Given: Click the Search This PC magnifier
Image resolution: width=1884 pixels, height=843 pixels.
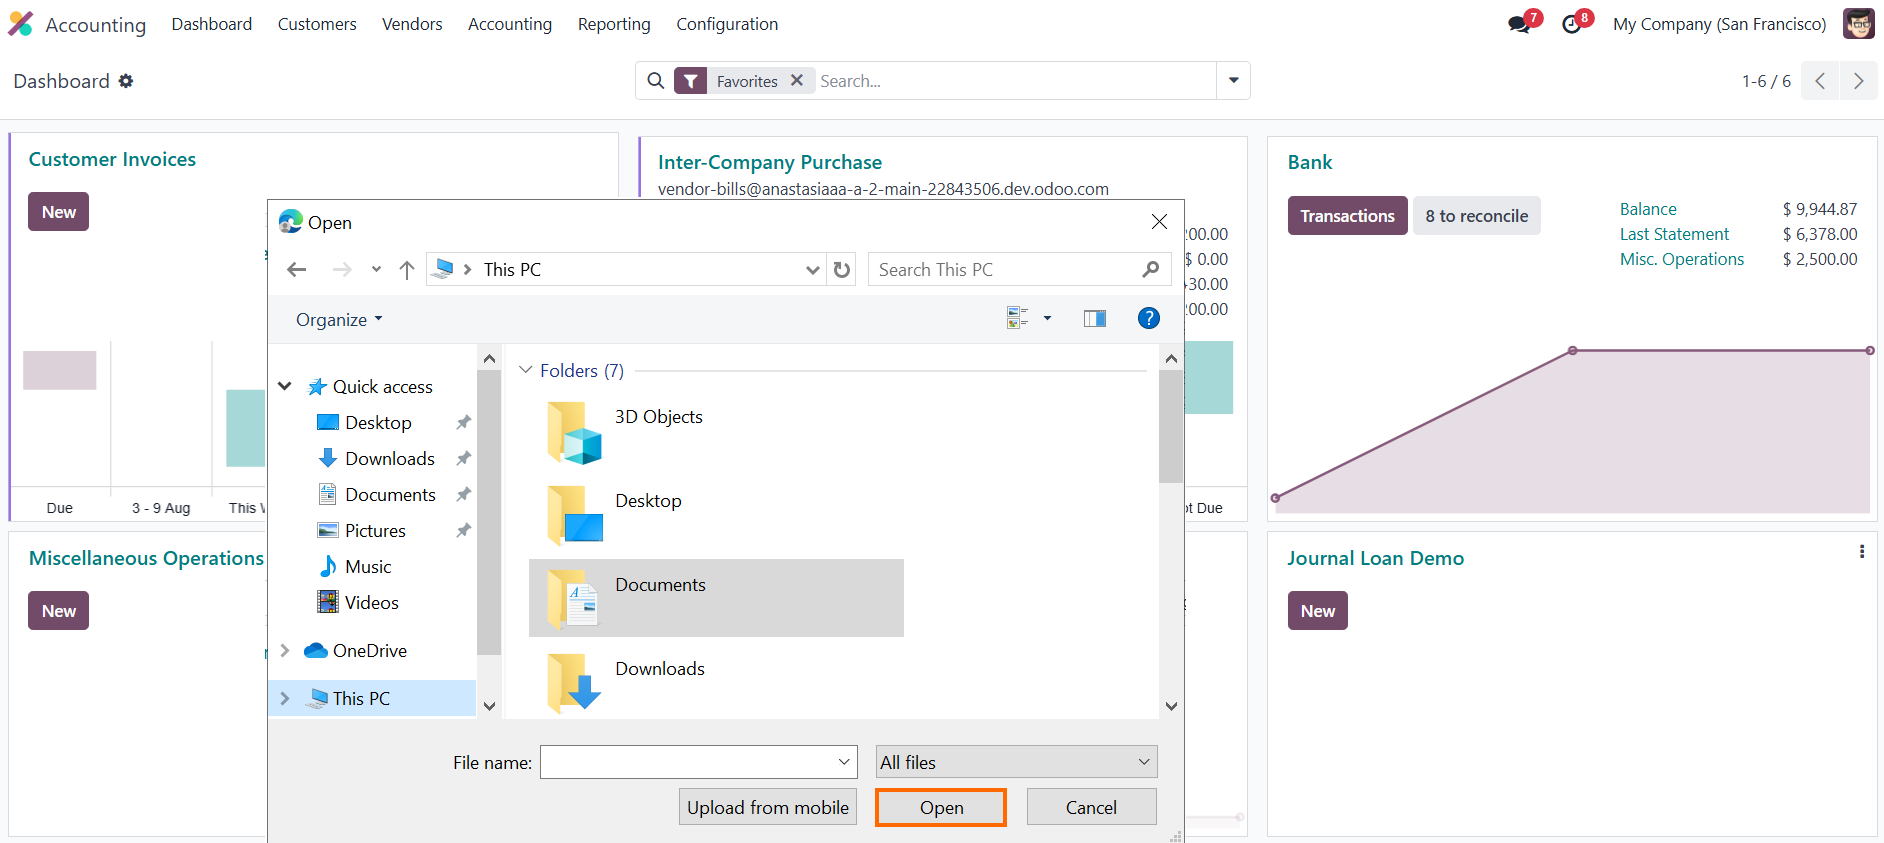Looking at the screenshot, I should (x=1151, y=269).
